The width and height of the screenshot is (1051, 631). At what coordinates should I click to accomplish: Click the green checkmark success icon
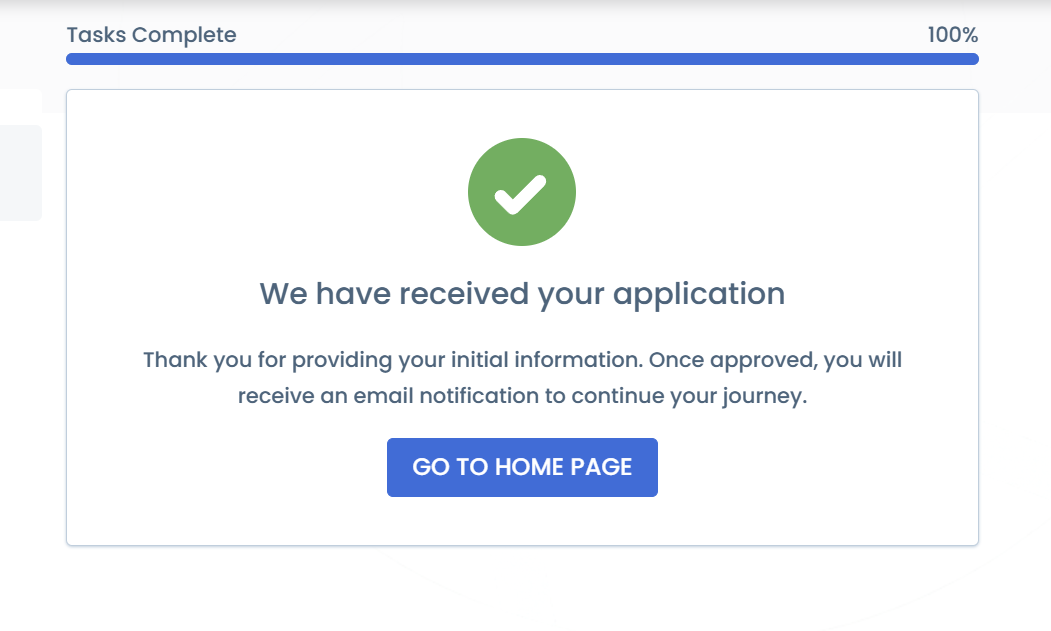pos(521,192)
